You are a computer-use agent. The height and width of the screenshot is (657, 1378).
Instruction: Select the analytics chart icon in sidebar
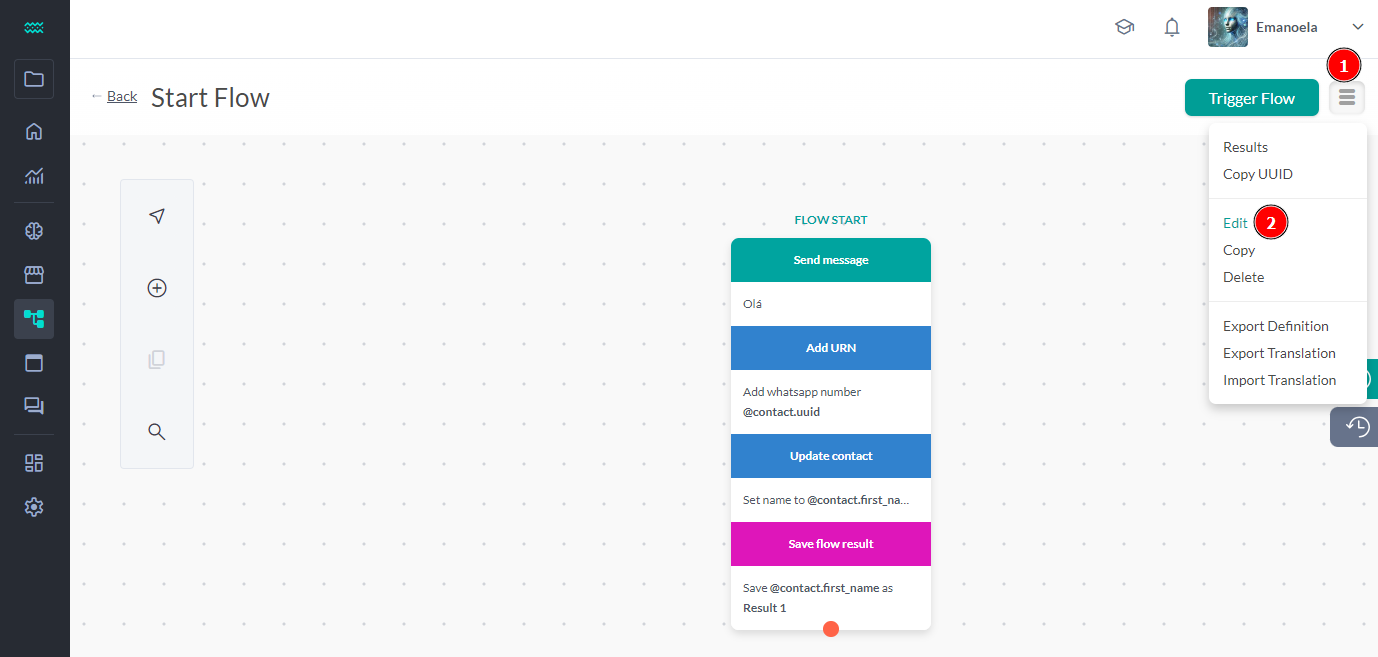34,176
